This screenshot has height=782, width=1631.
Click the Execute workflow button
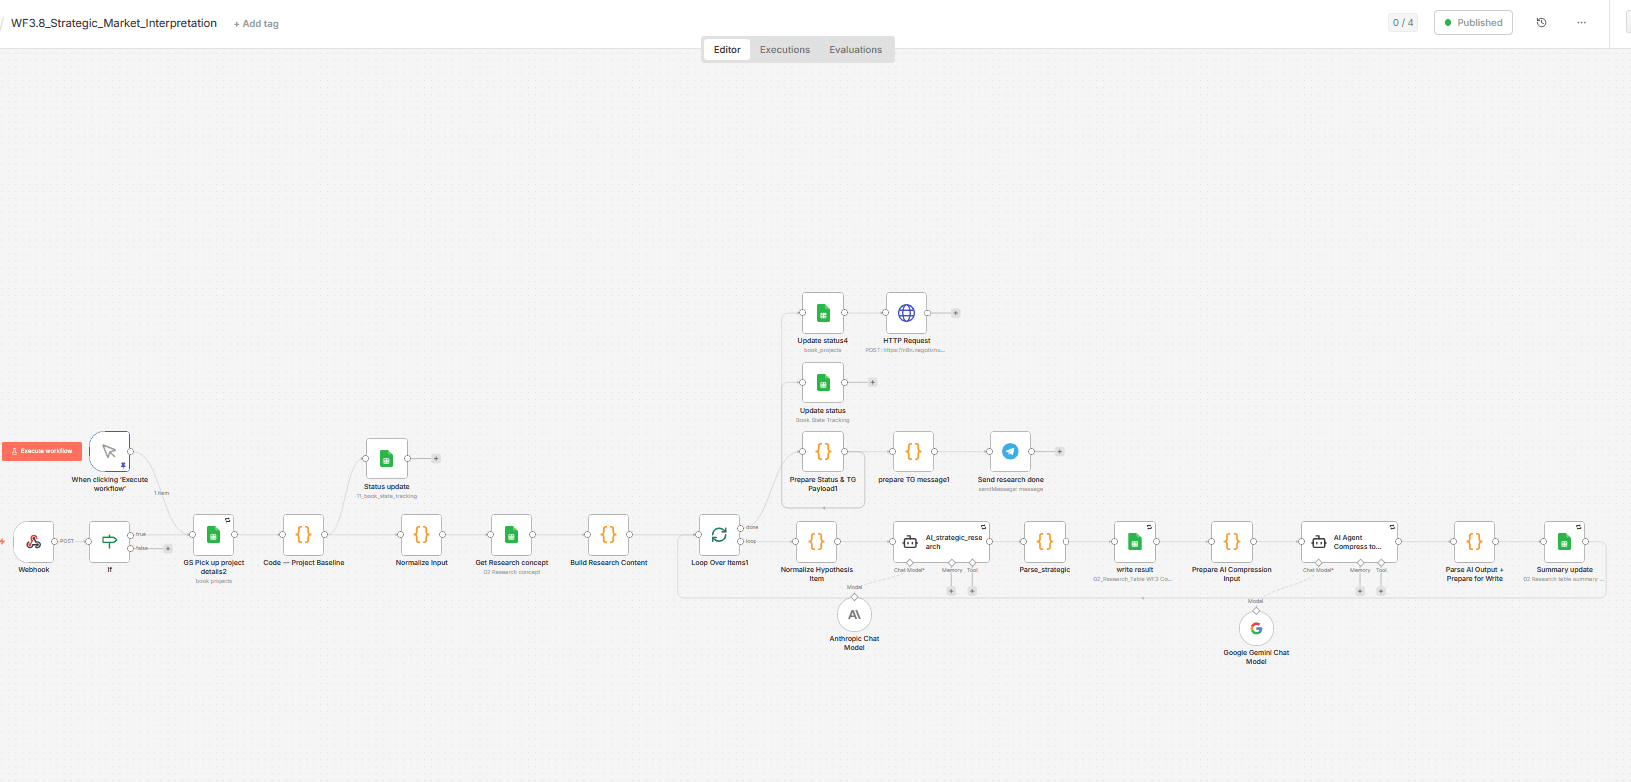pyautogui.click(x=42, y=451)
